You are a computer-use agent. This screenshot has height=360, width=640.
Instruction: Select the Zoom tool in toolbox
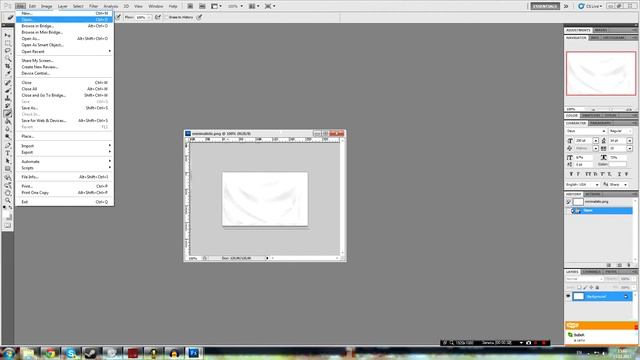pos(8,201)
